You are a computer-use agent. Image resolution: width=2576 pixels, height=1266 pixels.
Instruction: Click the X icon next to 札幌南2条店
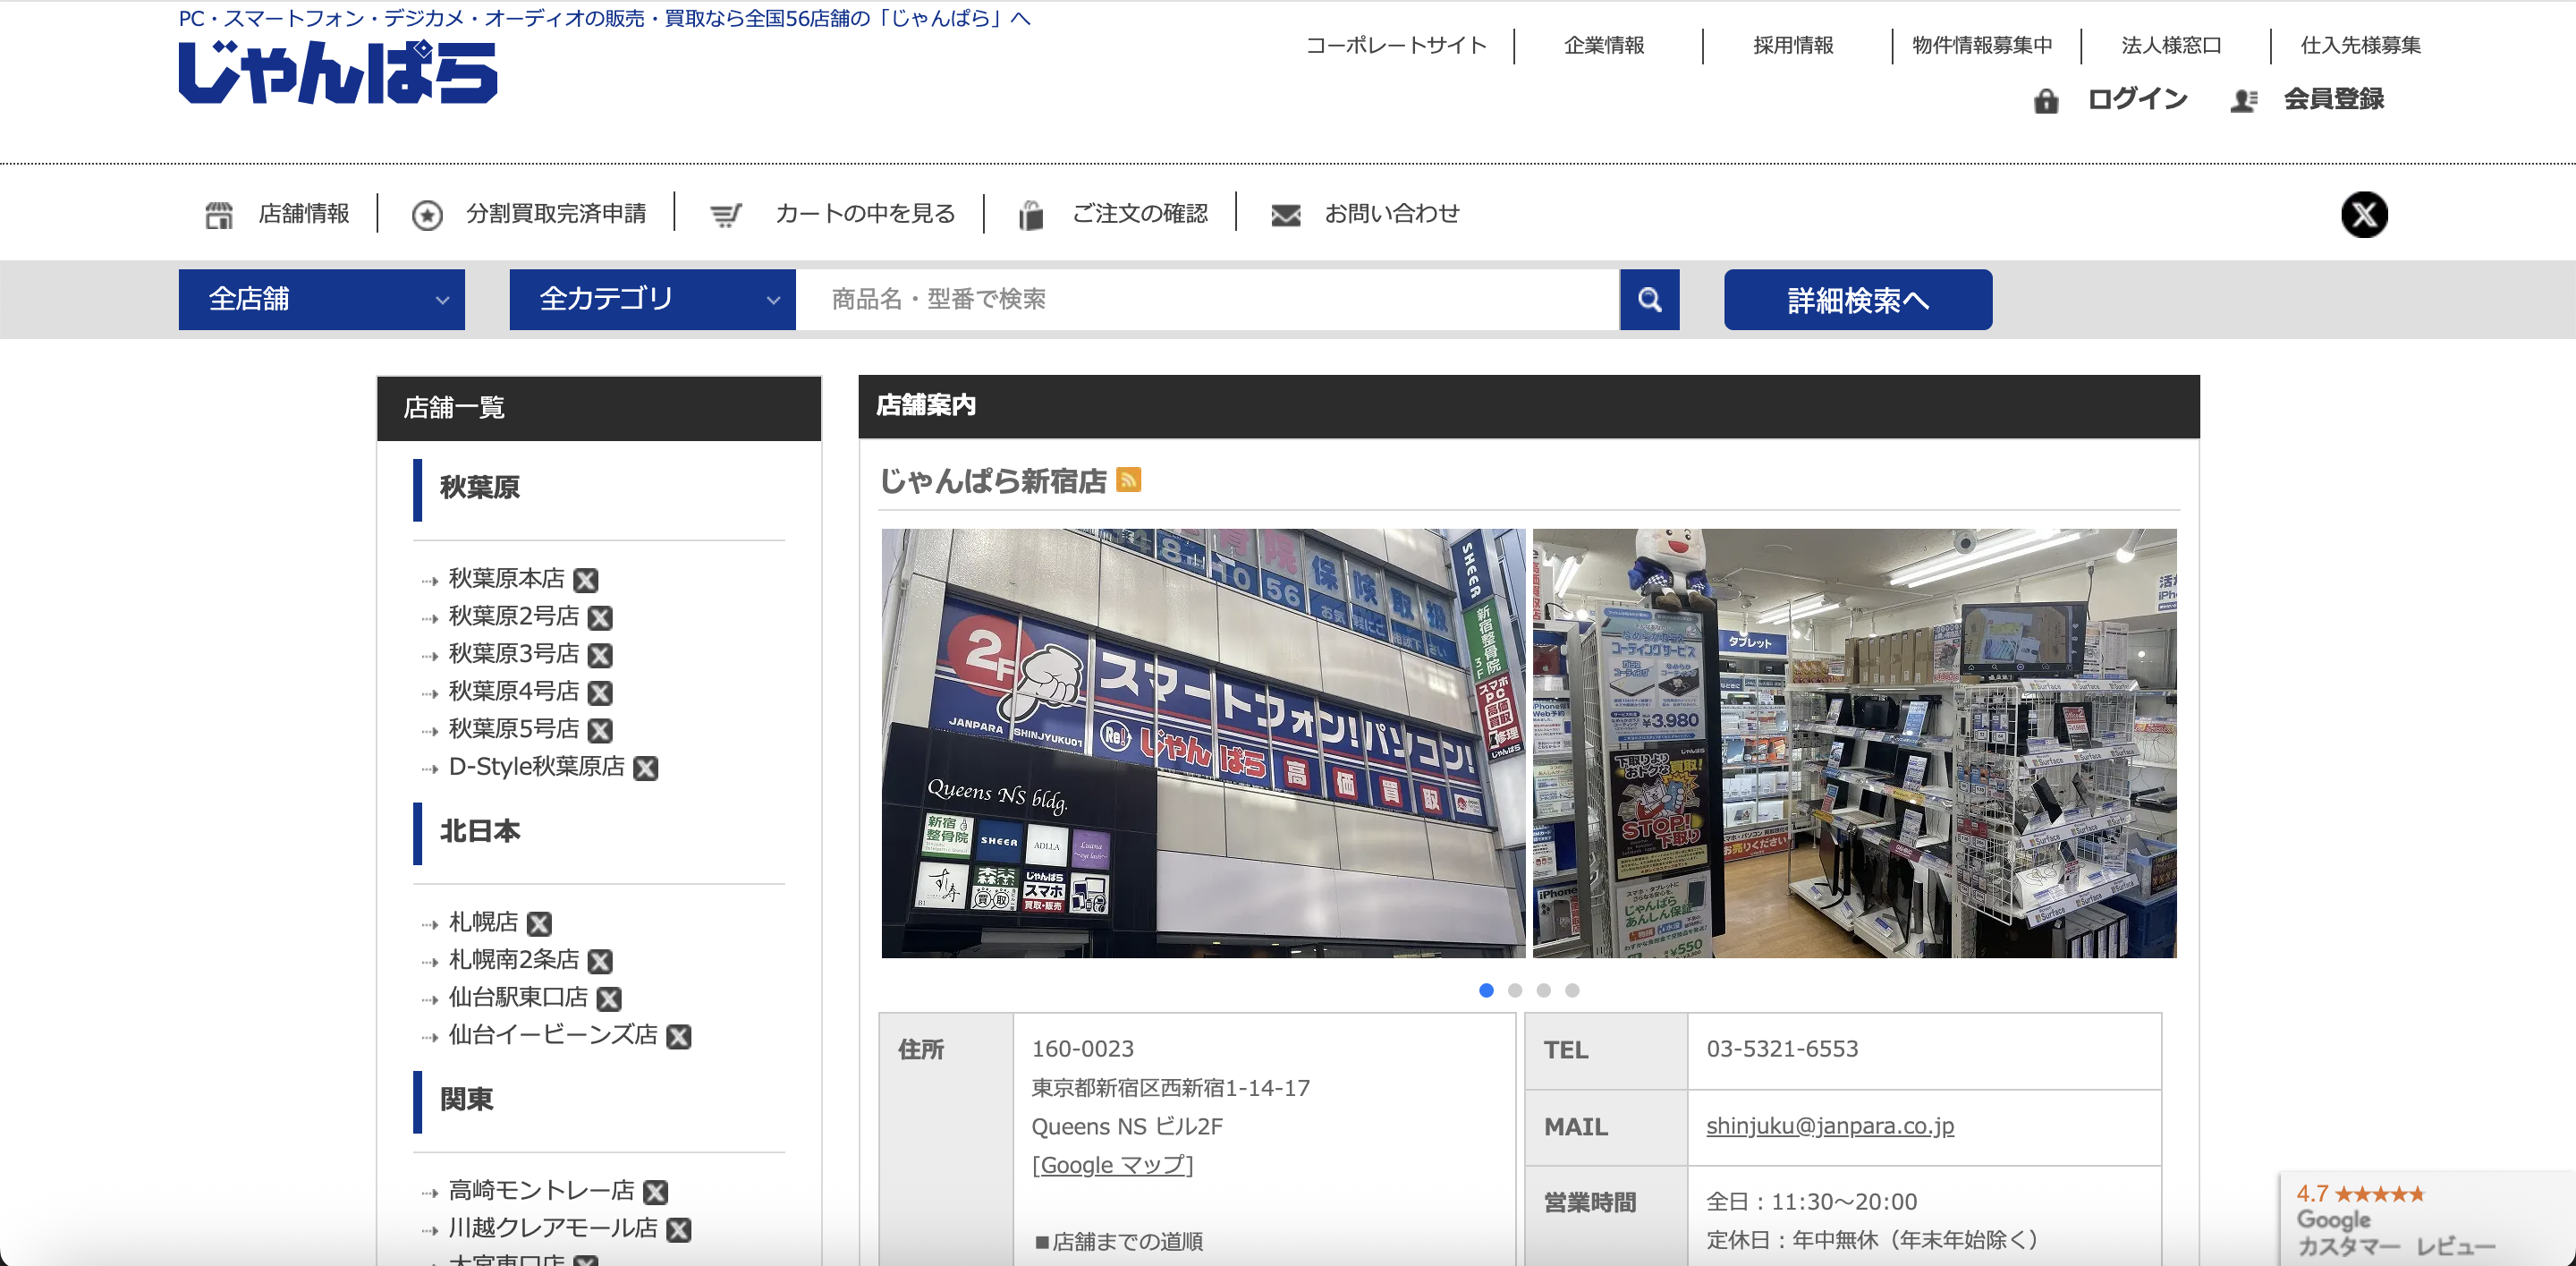pos(600,961)
